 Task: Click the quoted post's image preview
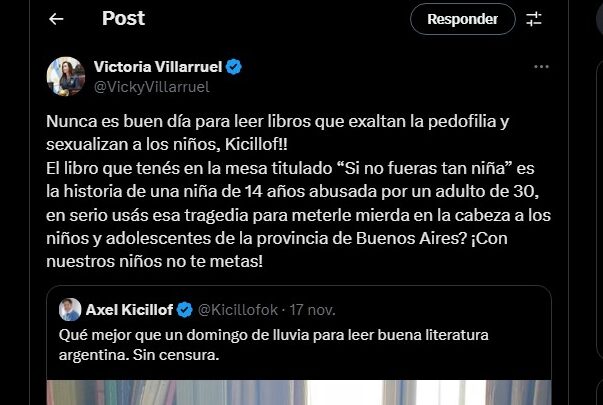(299, 392)
